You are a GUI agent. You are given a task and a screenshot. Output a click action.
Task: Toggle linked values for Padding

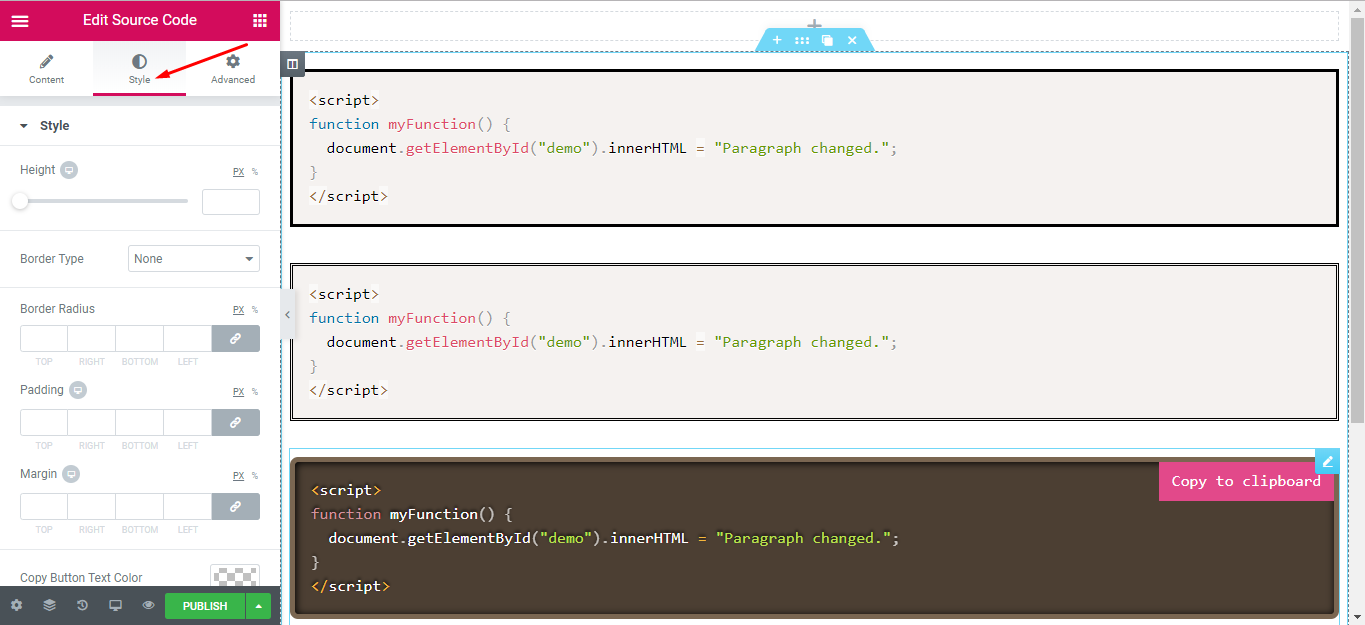[236, 423]
